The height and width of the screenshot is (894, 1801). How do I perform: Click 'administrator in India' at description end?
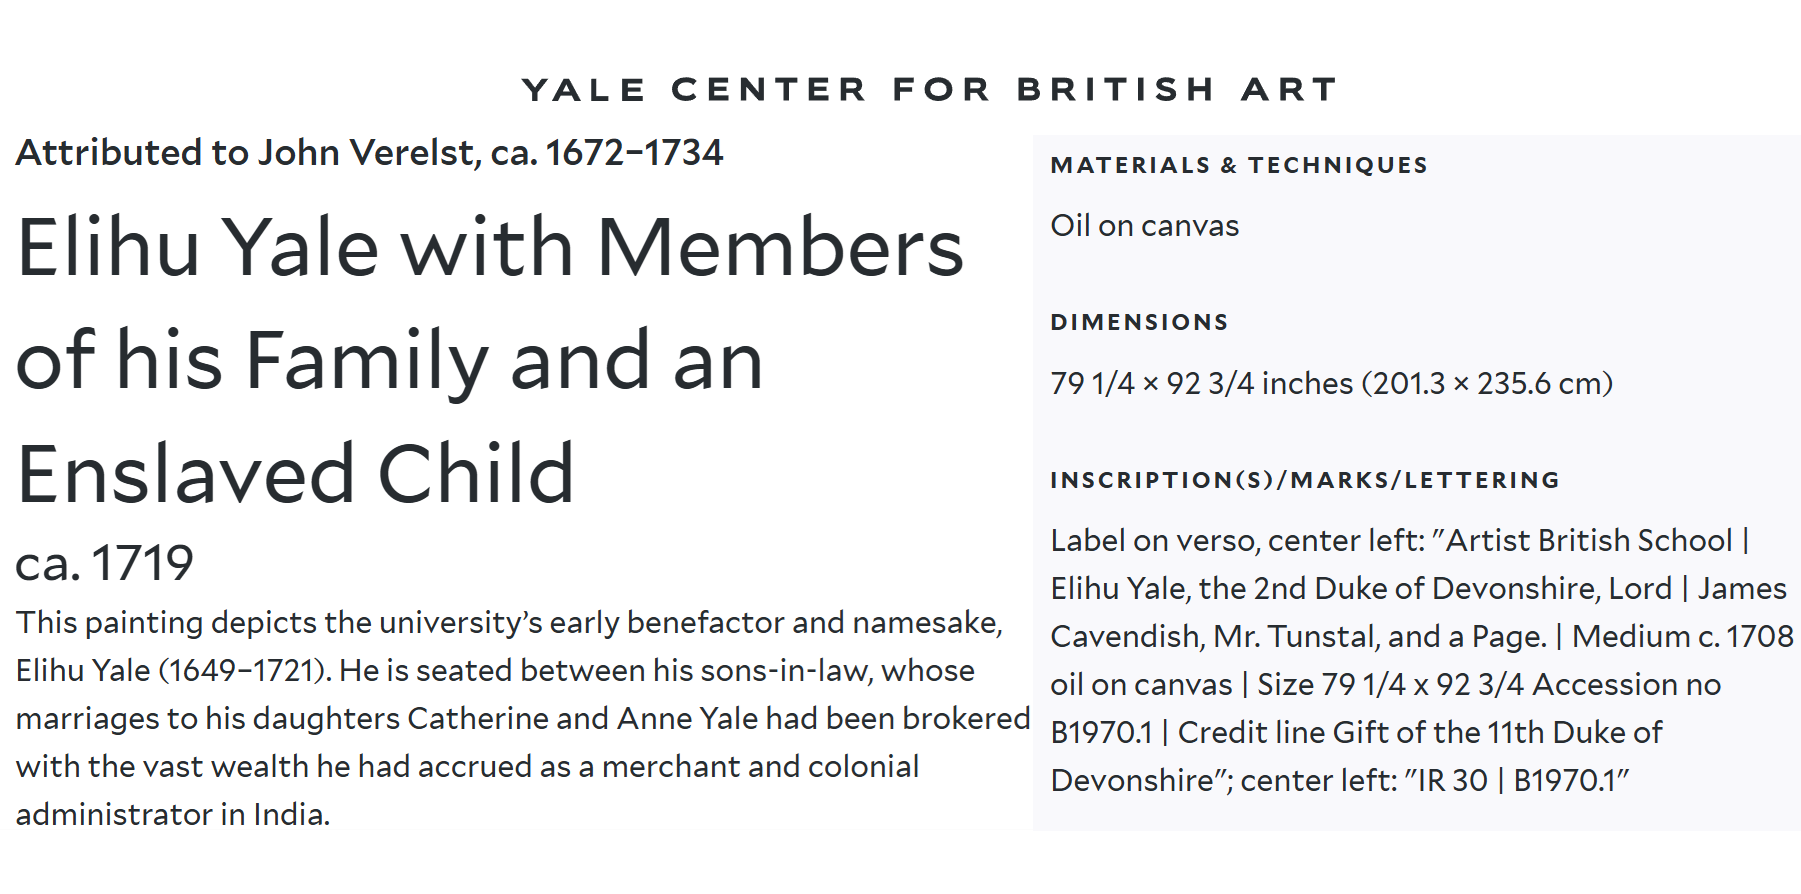(171, 815)
